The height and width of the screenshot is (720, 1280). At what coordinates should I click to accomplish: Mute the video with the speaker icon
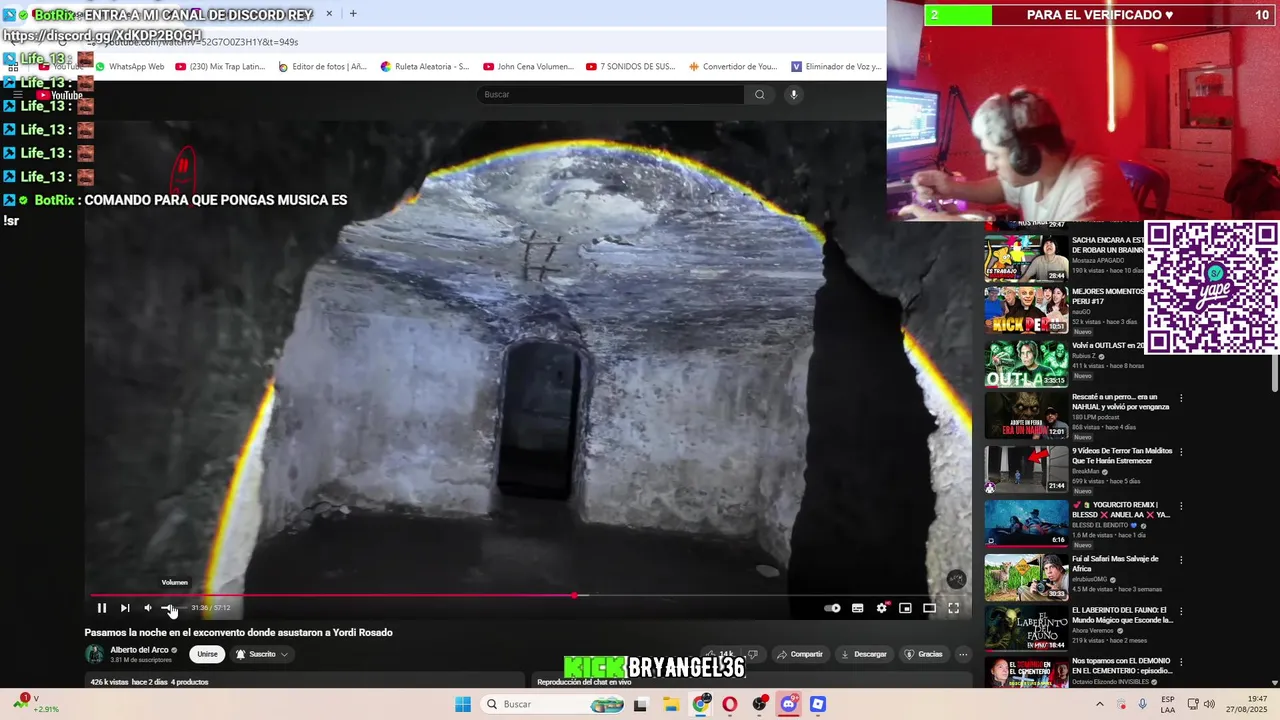148,608
